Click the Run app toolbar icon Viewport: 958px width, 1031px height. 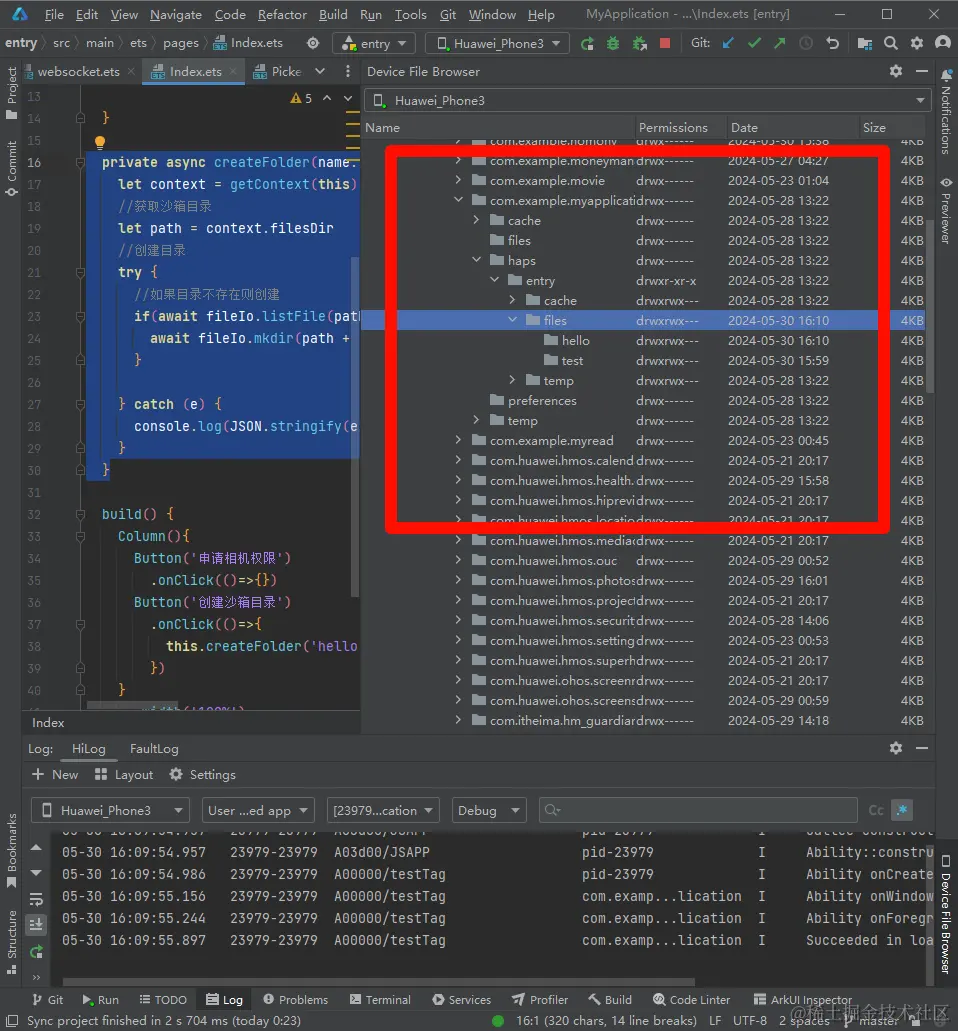(587, 43)
